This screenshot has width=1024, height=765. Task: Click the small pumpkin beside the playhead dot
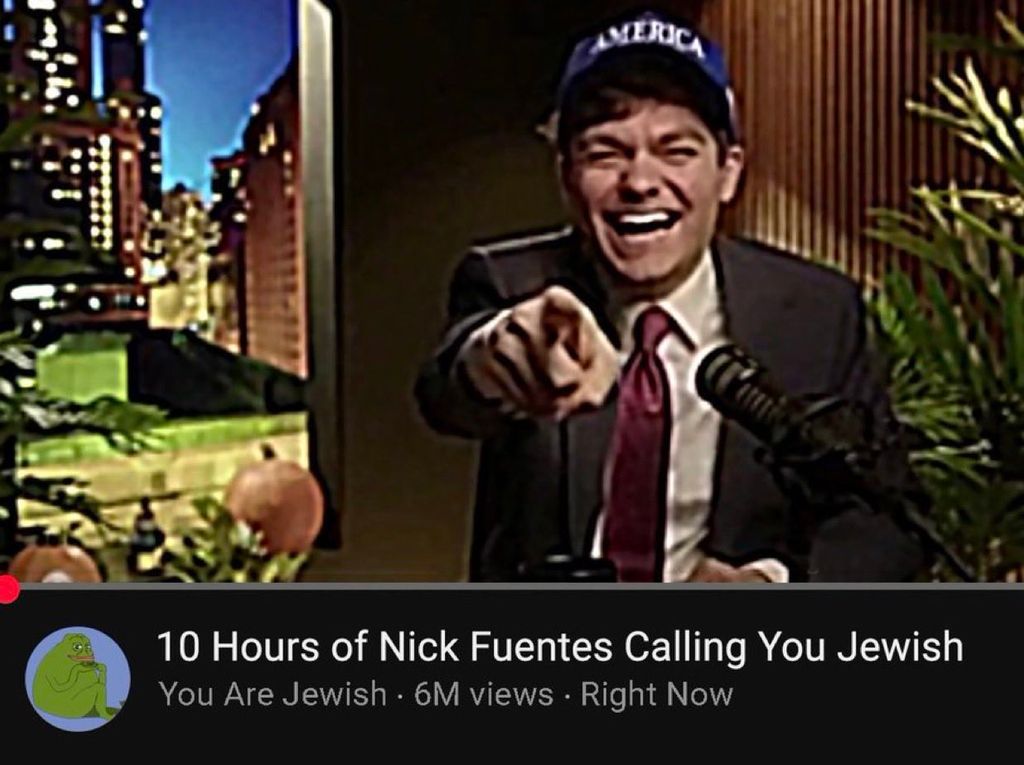[x=56, y=561]
